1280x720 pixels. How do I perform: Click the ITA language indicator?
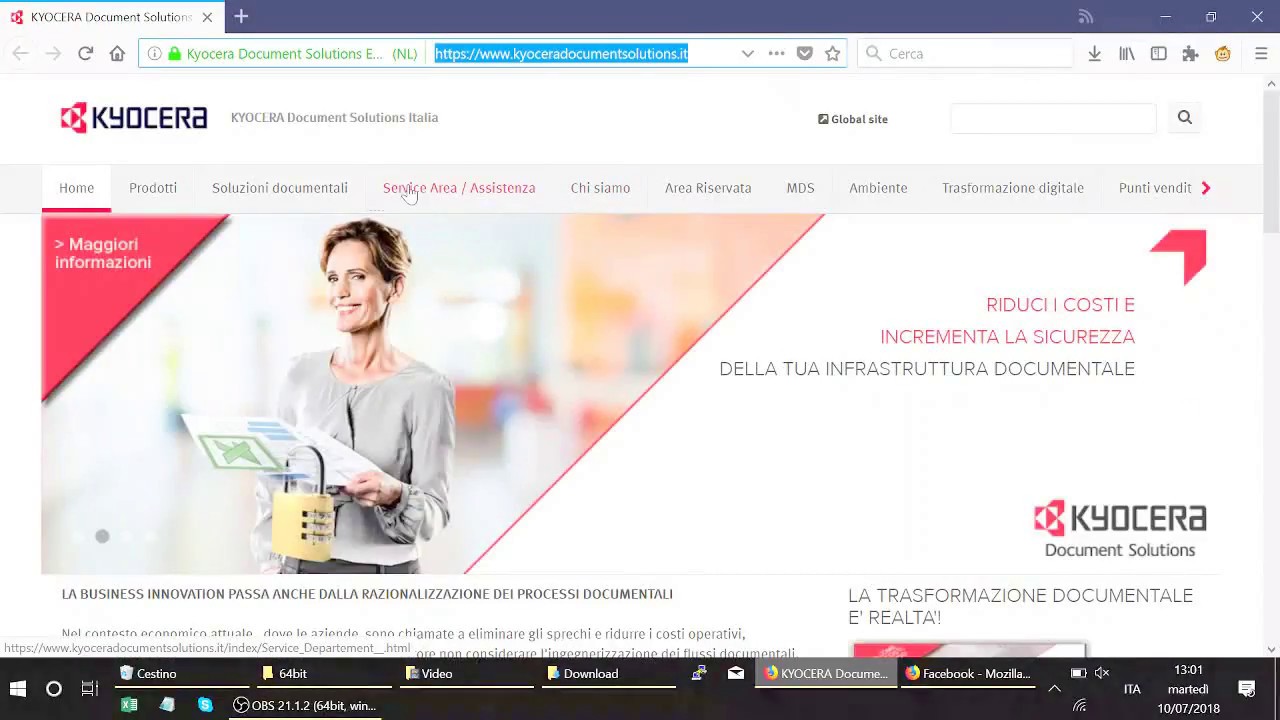click(1132, 689)
